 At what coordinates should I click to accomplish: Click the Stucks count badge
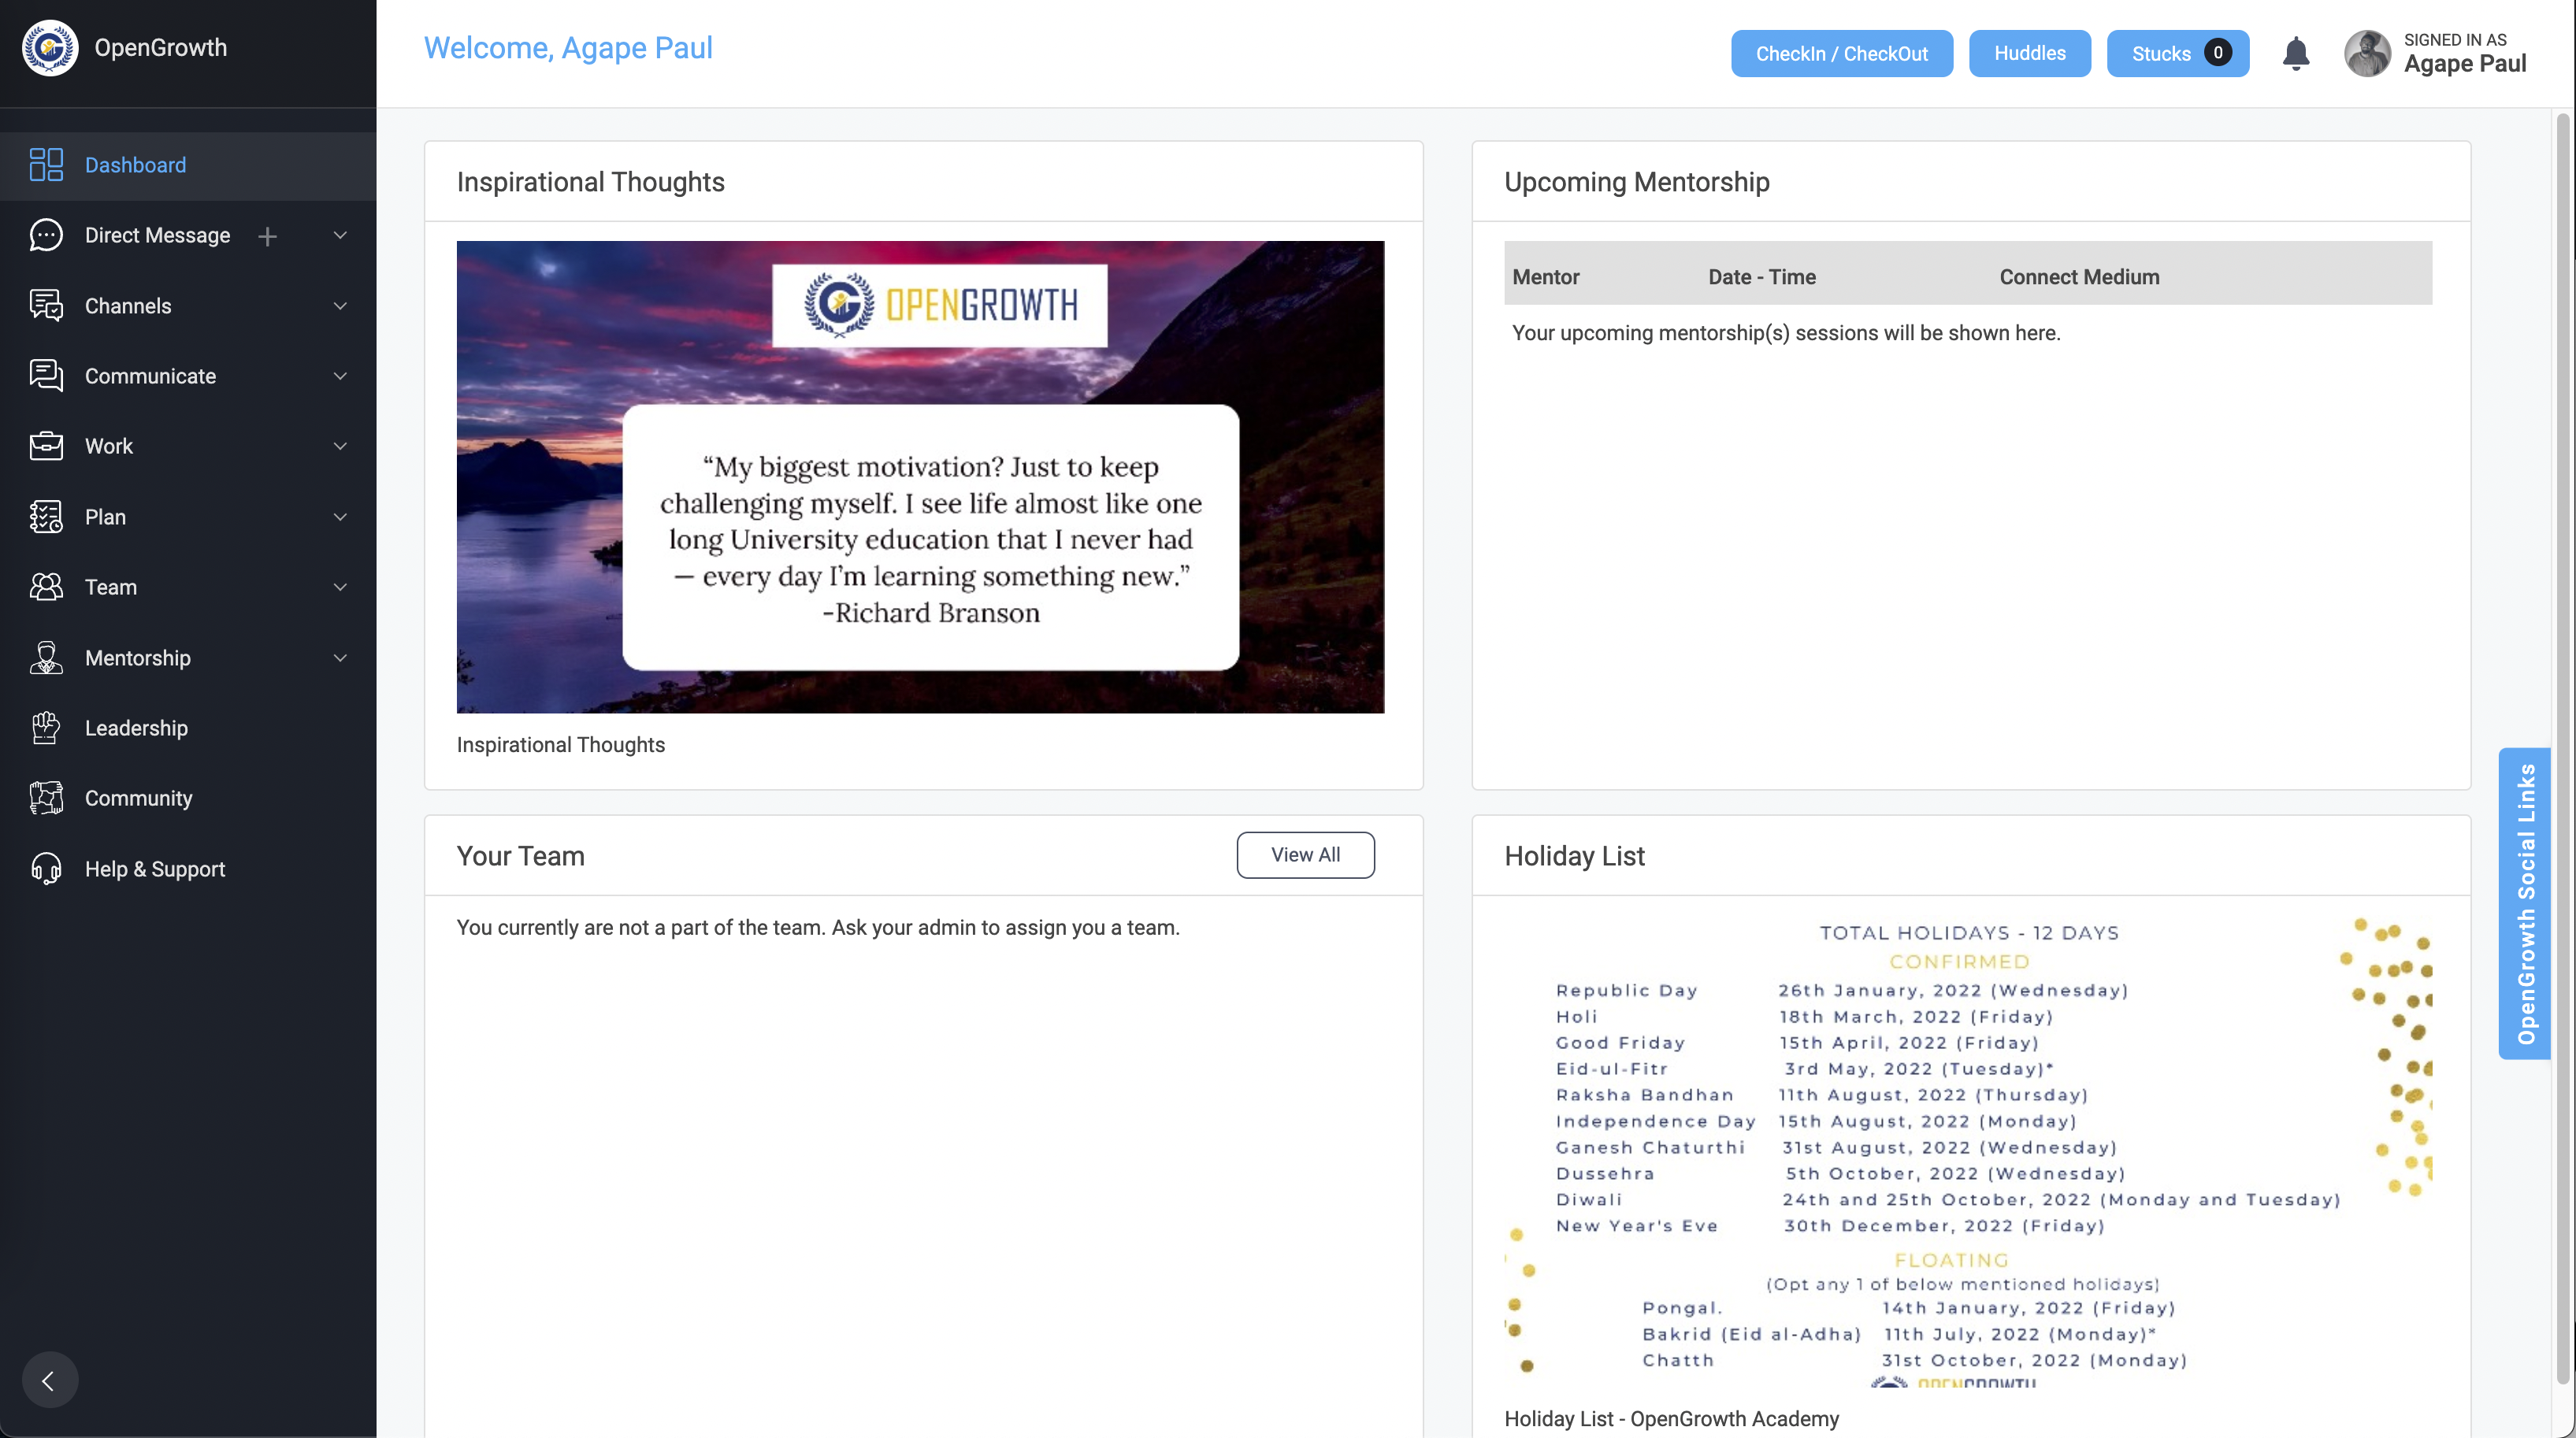[2217, 53]
